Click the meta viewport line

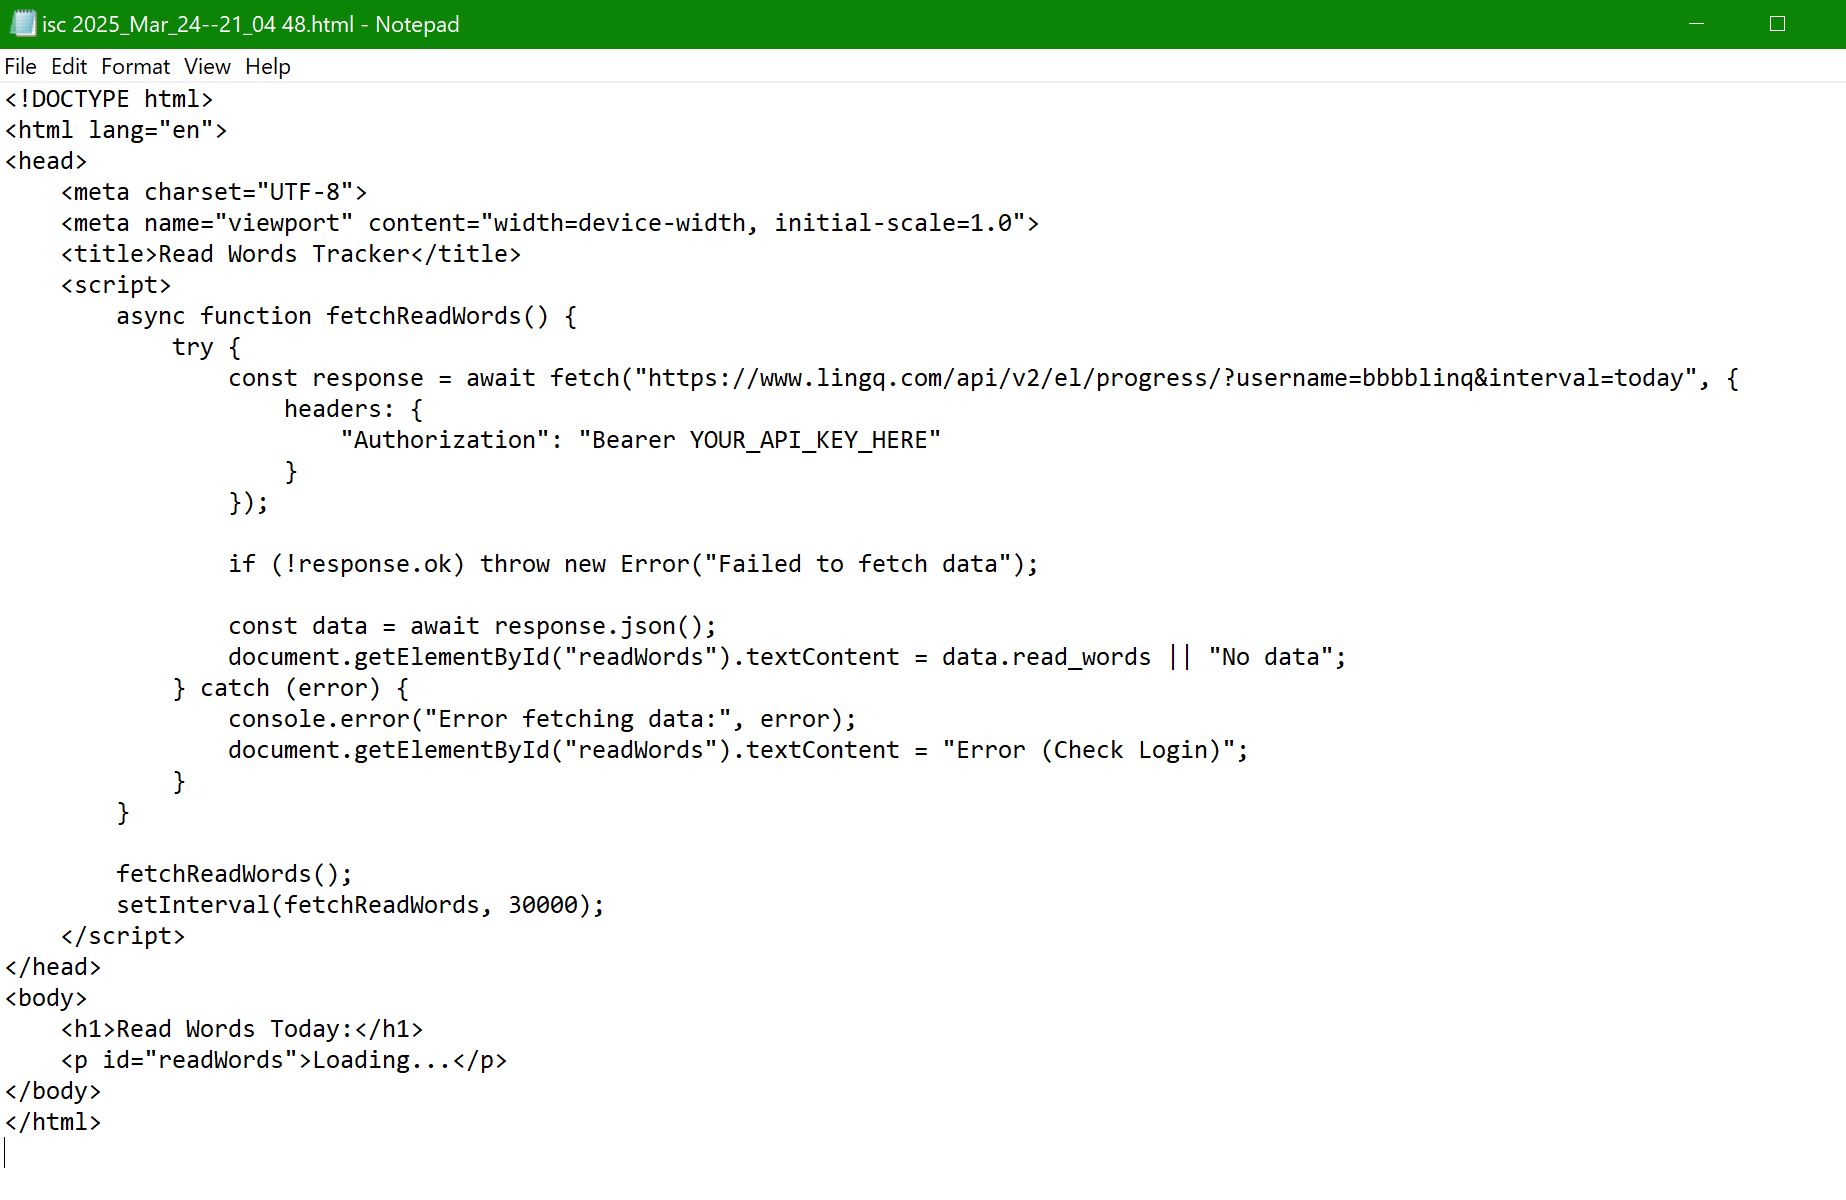550,223
